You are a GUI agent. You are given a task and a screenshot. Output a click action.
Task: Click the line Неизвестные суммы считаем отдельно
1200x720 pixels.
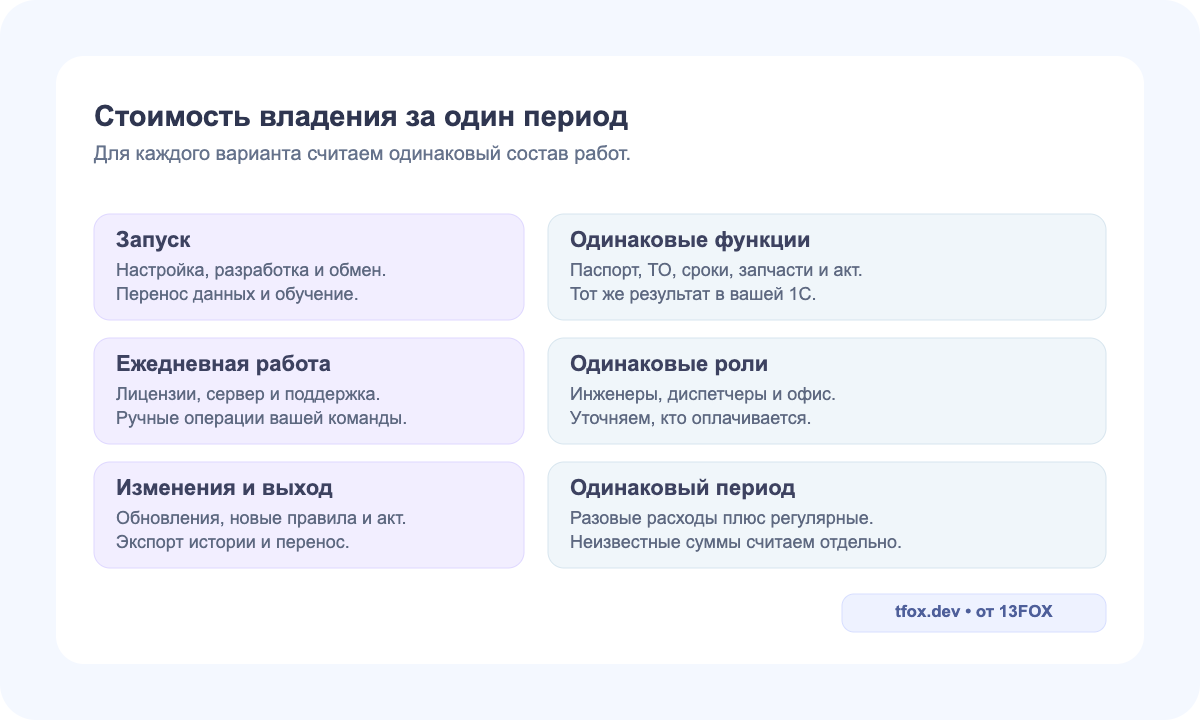point(736,542)
